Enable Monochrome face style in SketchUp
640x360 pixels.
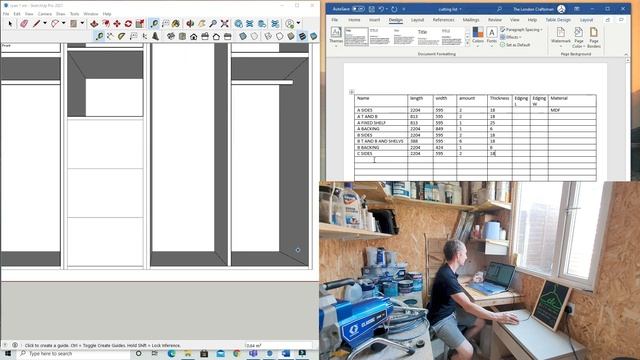pyautogui.click(x=313, y=36)
